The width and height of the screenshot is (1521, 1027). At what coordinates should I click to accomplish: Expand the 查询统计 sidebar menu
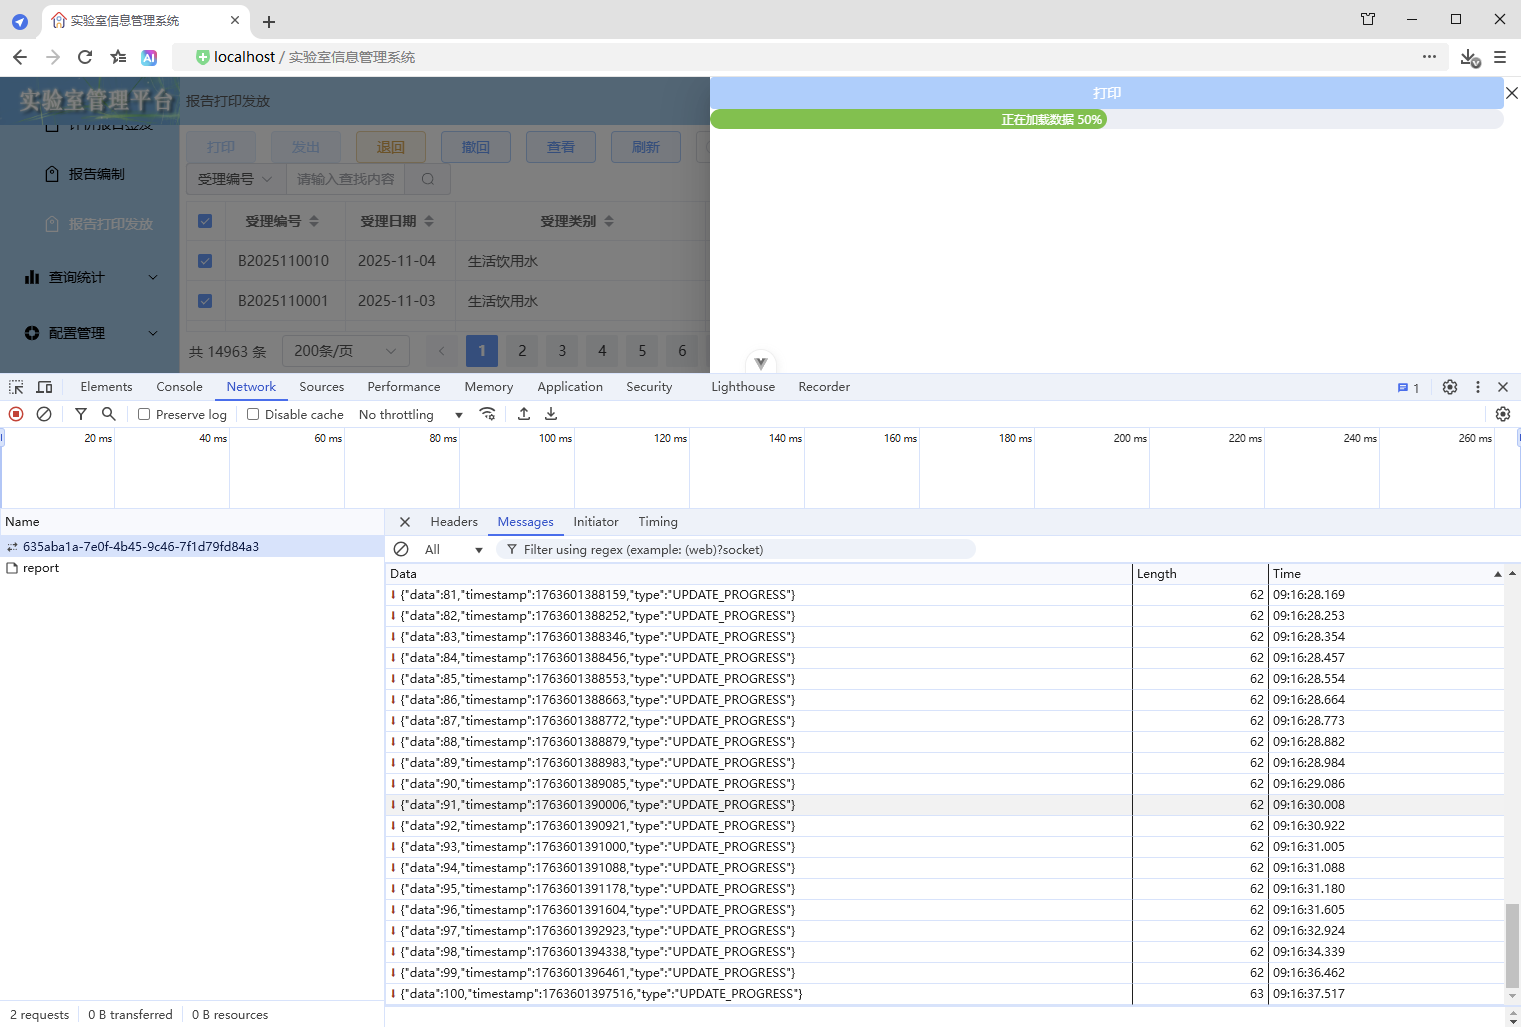(x=91, y=277)
